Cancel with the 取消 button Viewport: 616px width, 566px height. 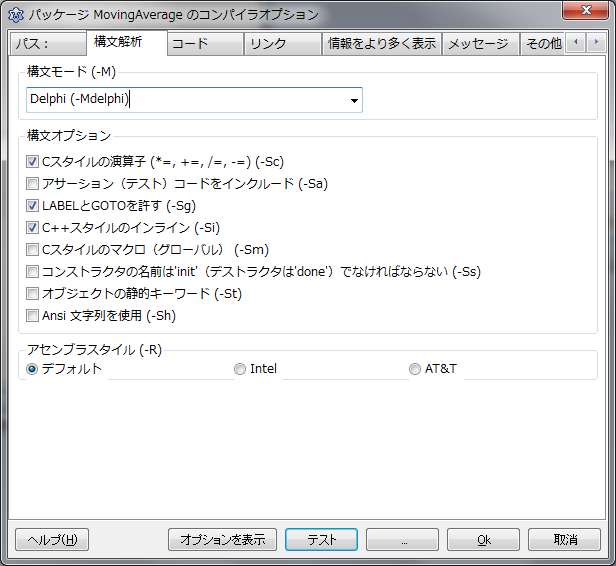pyautogui.click(x=564, y=540)
